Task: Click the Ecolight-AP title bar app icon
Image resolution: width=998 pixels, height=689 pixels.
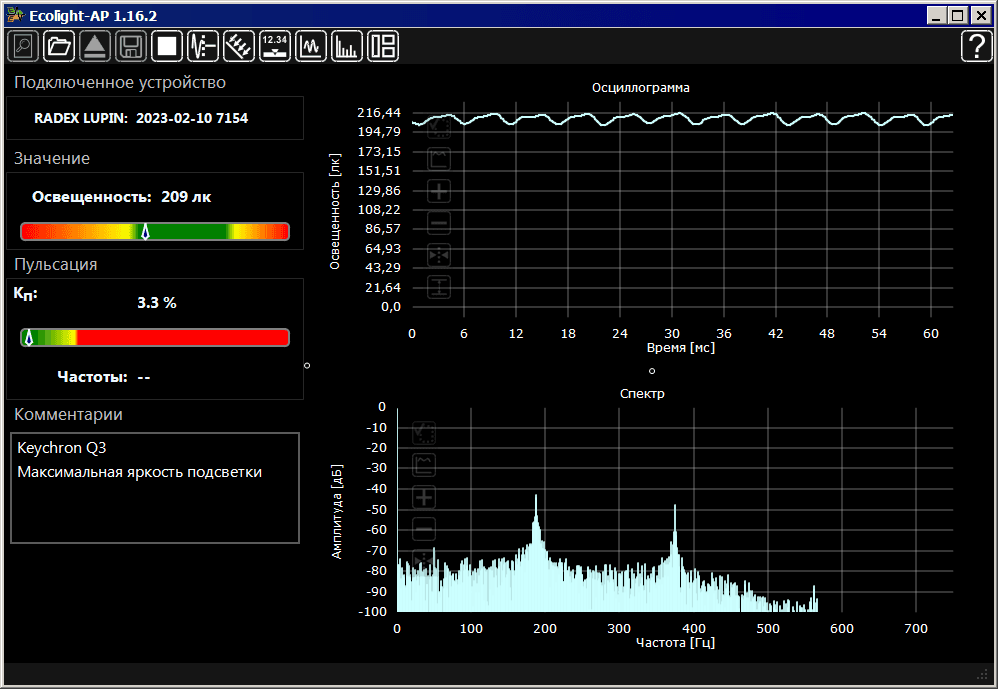Action: tap(15, 15)
